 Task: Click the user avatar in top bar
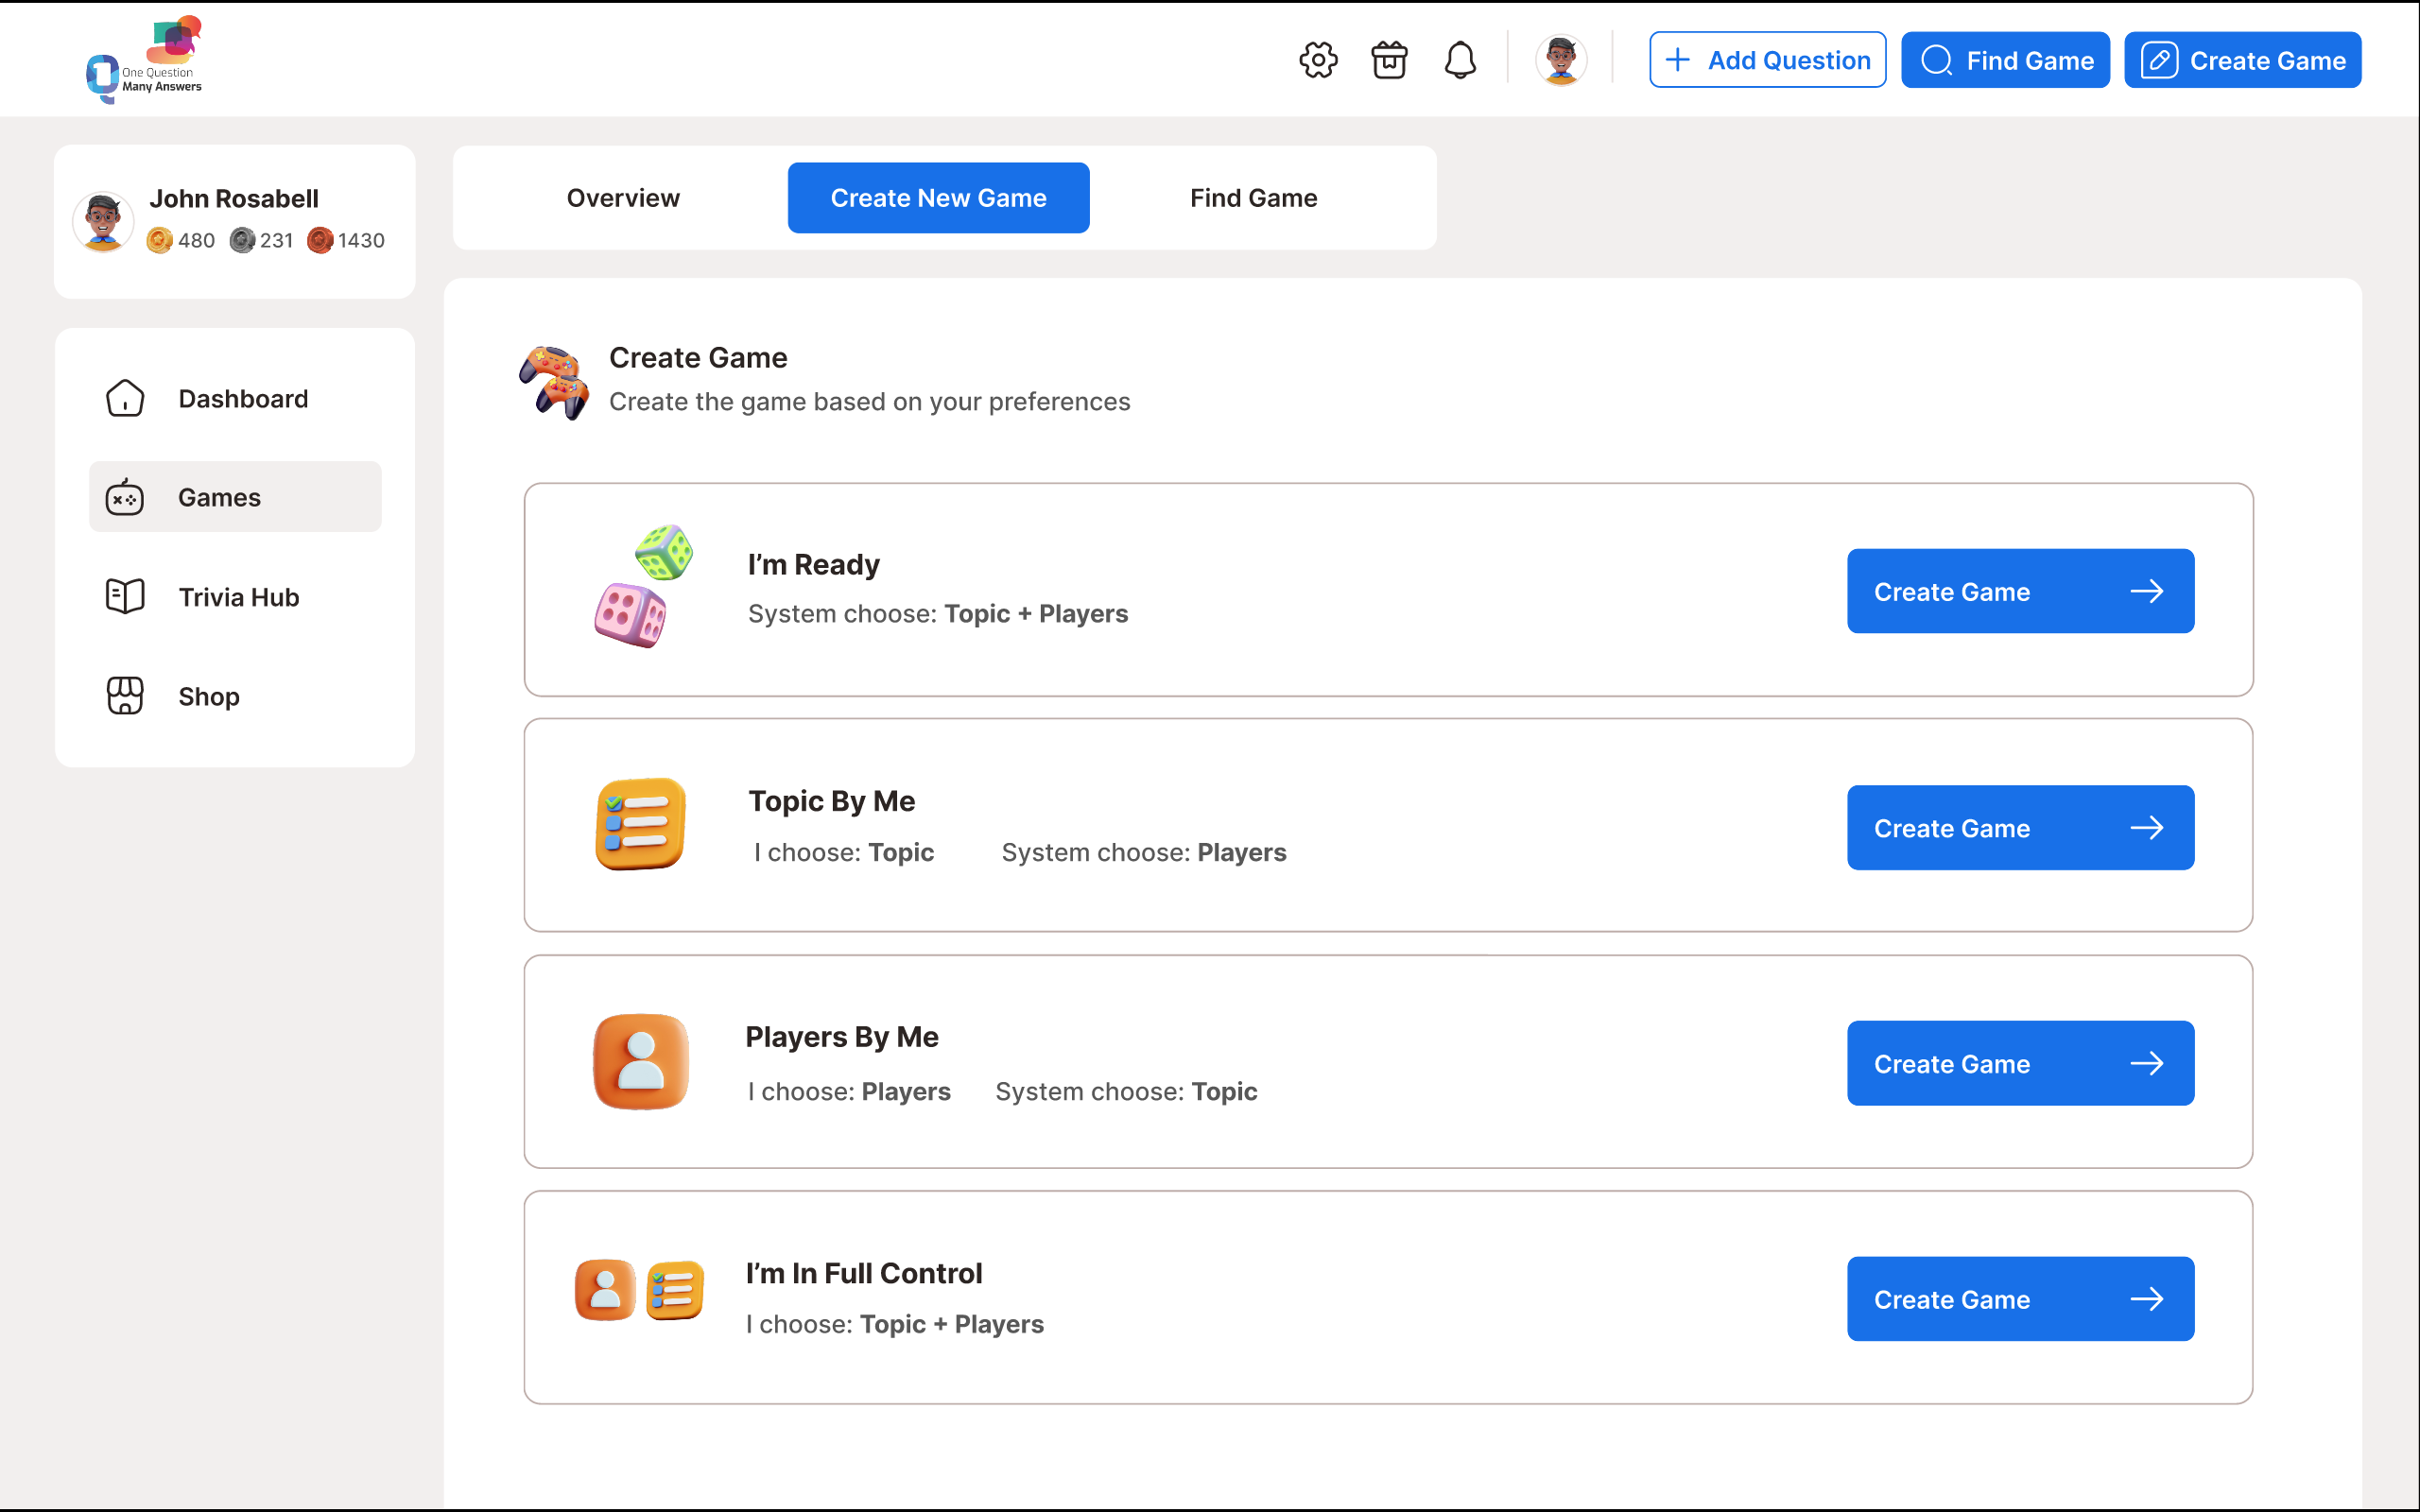tap(1560, 60)
